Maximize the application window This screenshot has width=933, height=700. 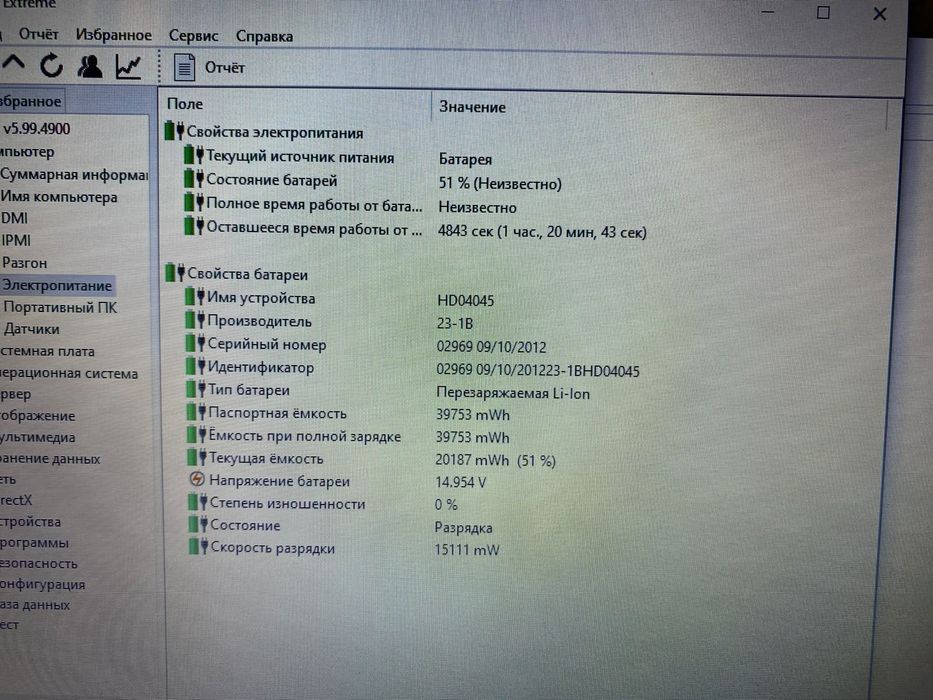click(x=823, y=12)
